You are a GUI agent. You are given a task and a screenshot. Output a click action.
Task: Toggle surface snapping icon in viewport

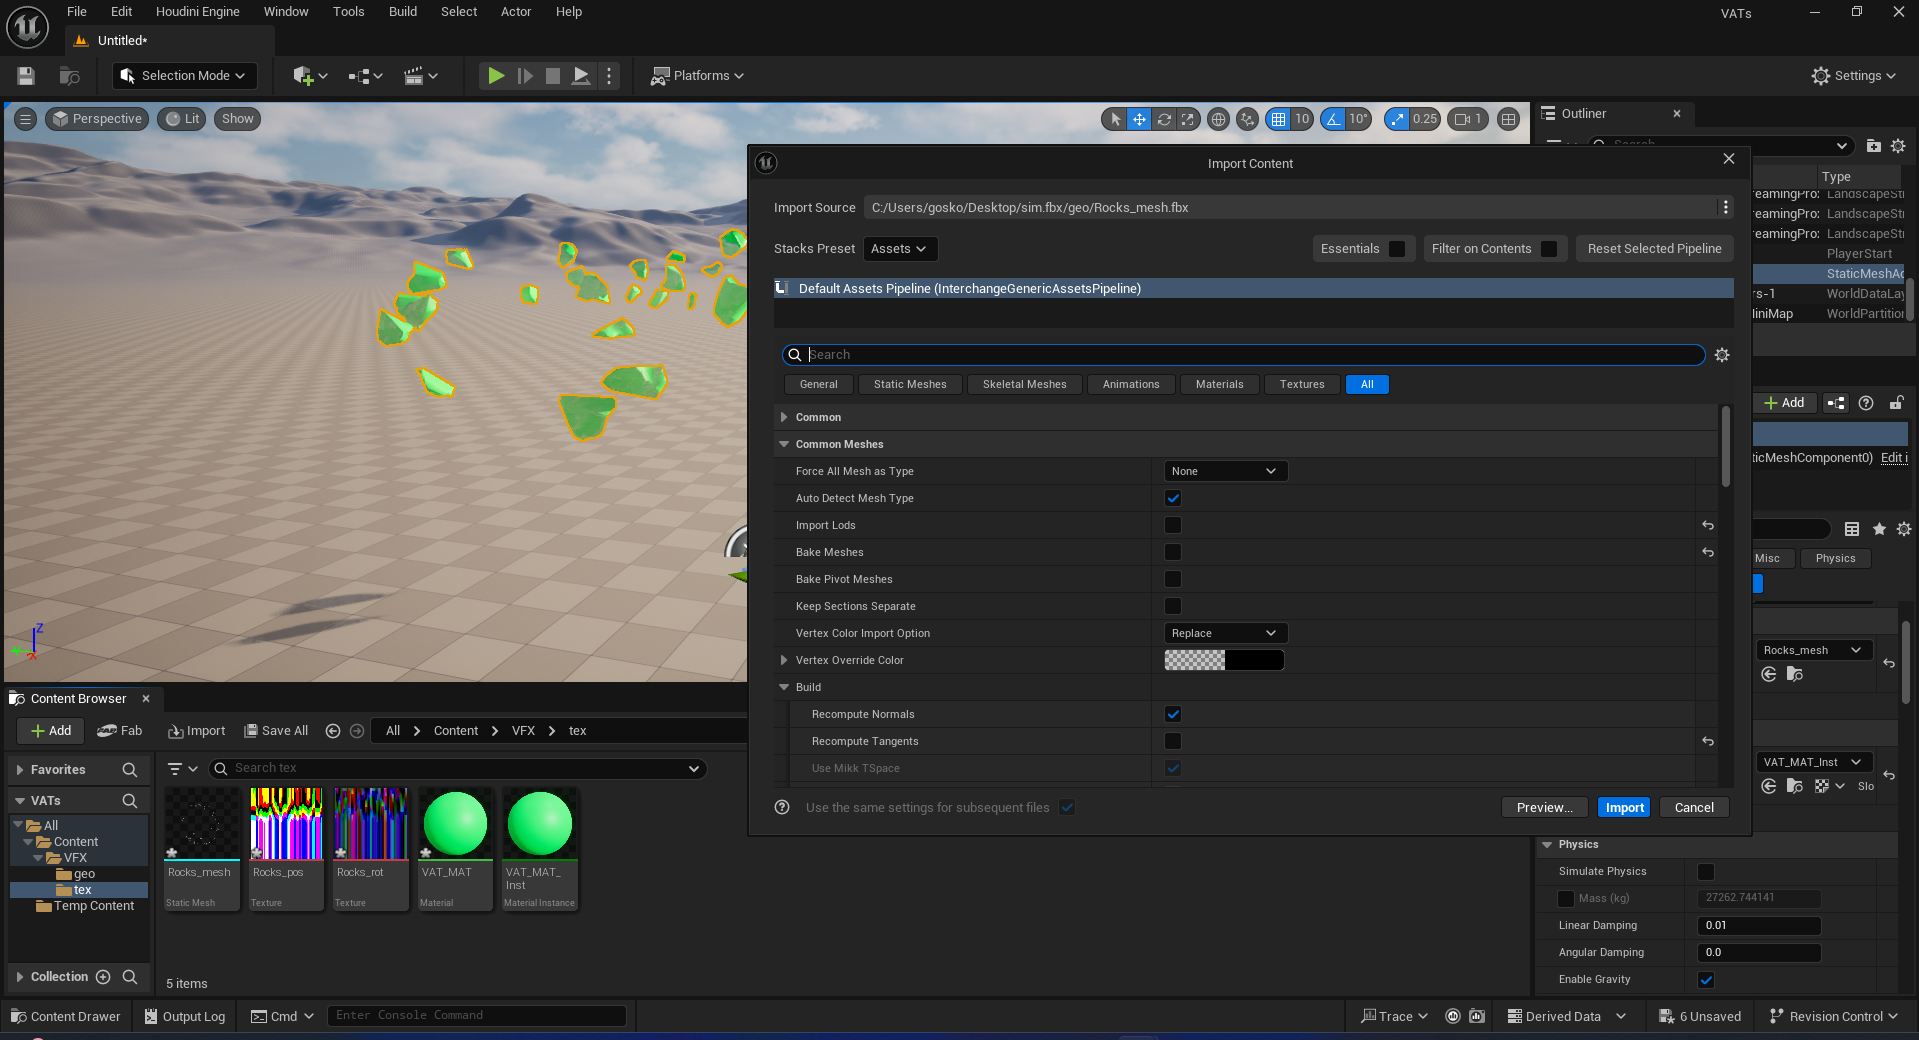(x=1247, y=119)
